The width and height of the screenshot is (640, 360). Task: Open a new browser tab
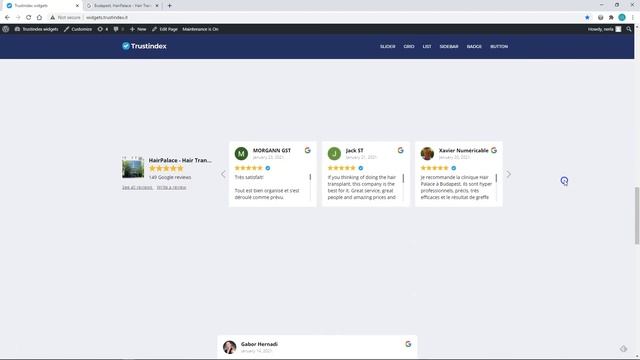(x=169, y=6)
